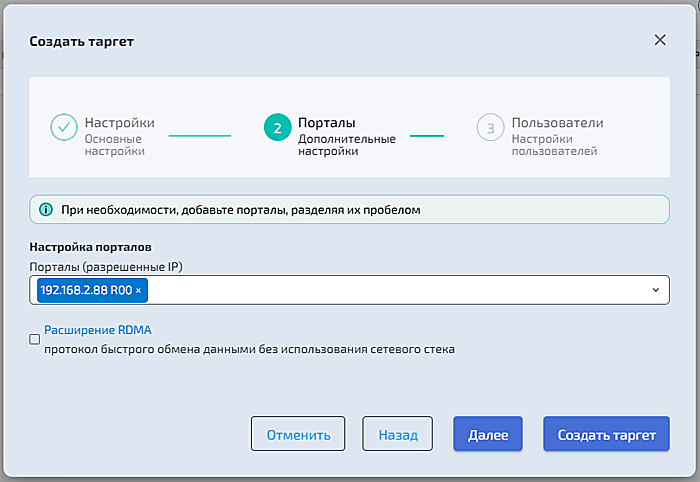The height and width of the screenshot is (482, 700).
Task: Go to the Настройки step label
Action: tap(120, 123)
